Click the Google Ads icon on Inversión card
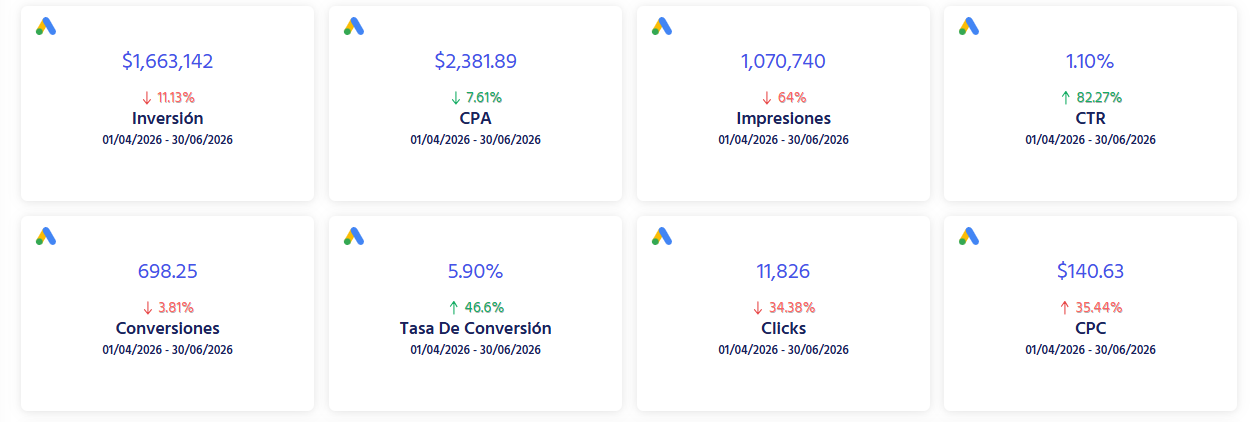Image resolution: width=1260 pixels, height=422 pixels. [46, 26]
